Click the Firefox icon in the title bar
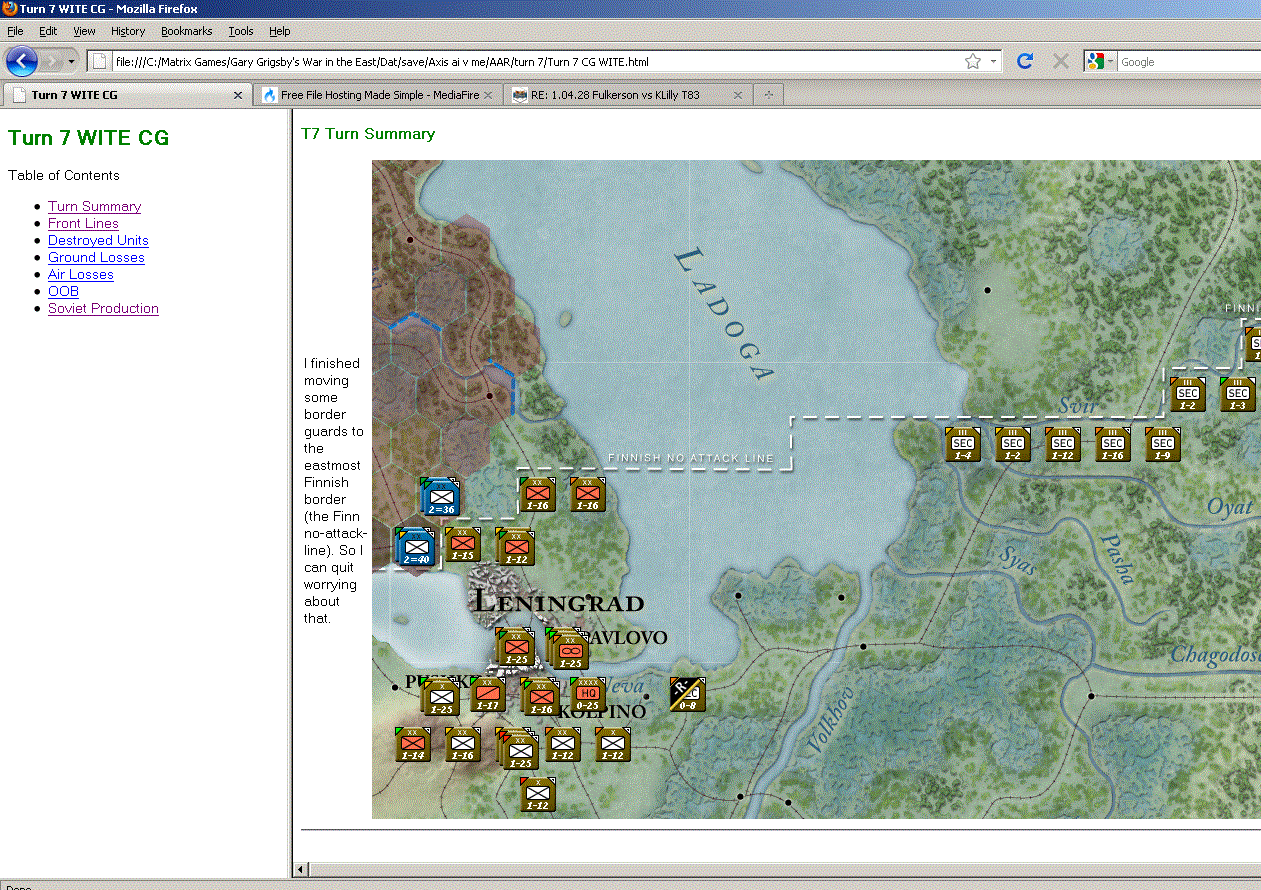The image size is (1261, 890). (10, 9)
